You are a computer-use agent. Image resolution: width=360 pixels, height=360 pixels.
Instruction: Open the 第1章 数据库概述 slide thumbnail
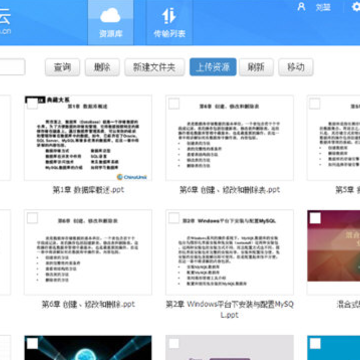(88, 138)
